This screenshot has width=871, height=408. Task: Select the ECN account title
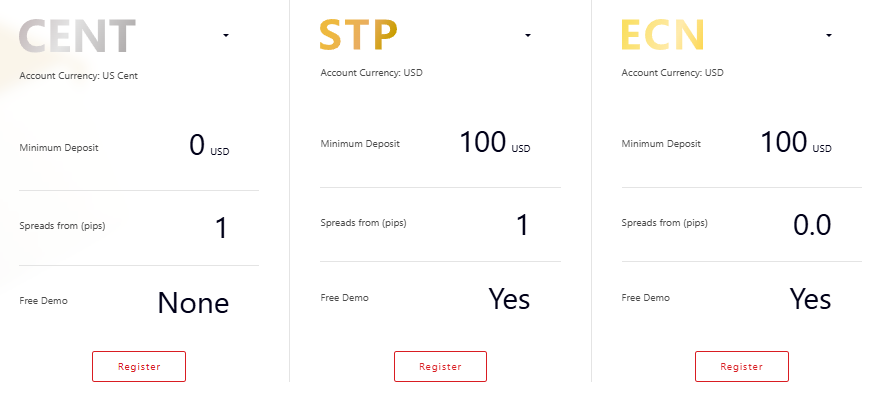point(663,35)
